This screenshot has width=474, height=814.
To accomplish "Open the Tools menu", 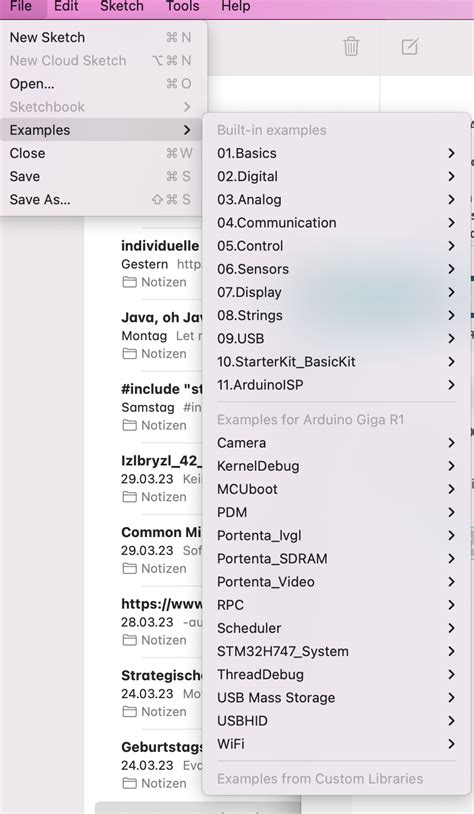I will pos(182,7).
